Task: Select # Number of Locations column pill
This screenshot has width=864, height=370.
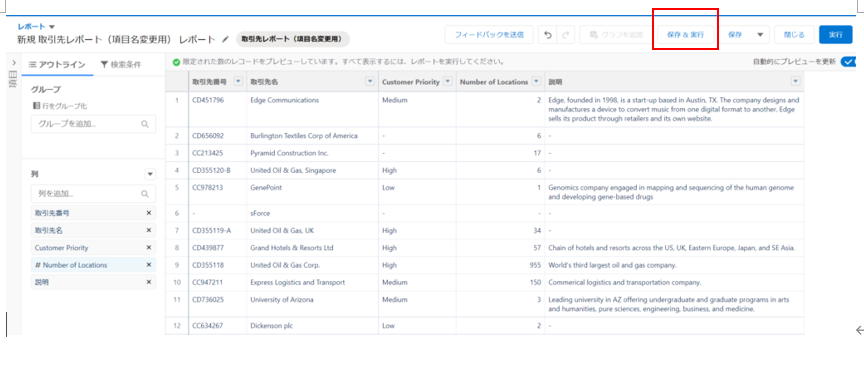Action: click(x=93, y=265)
